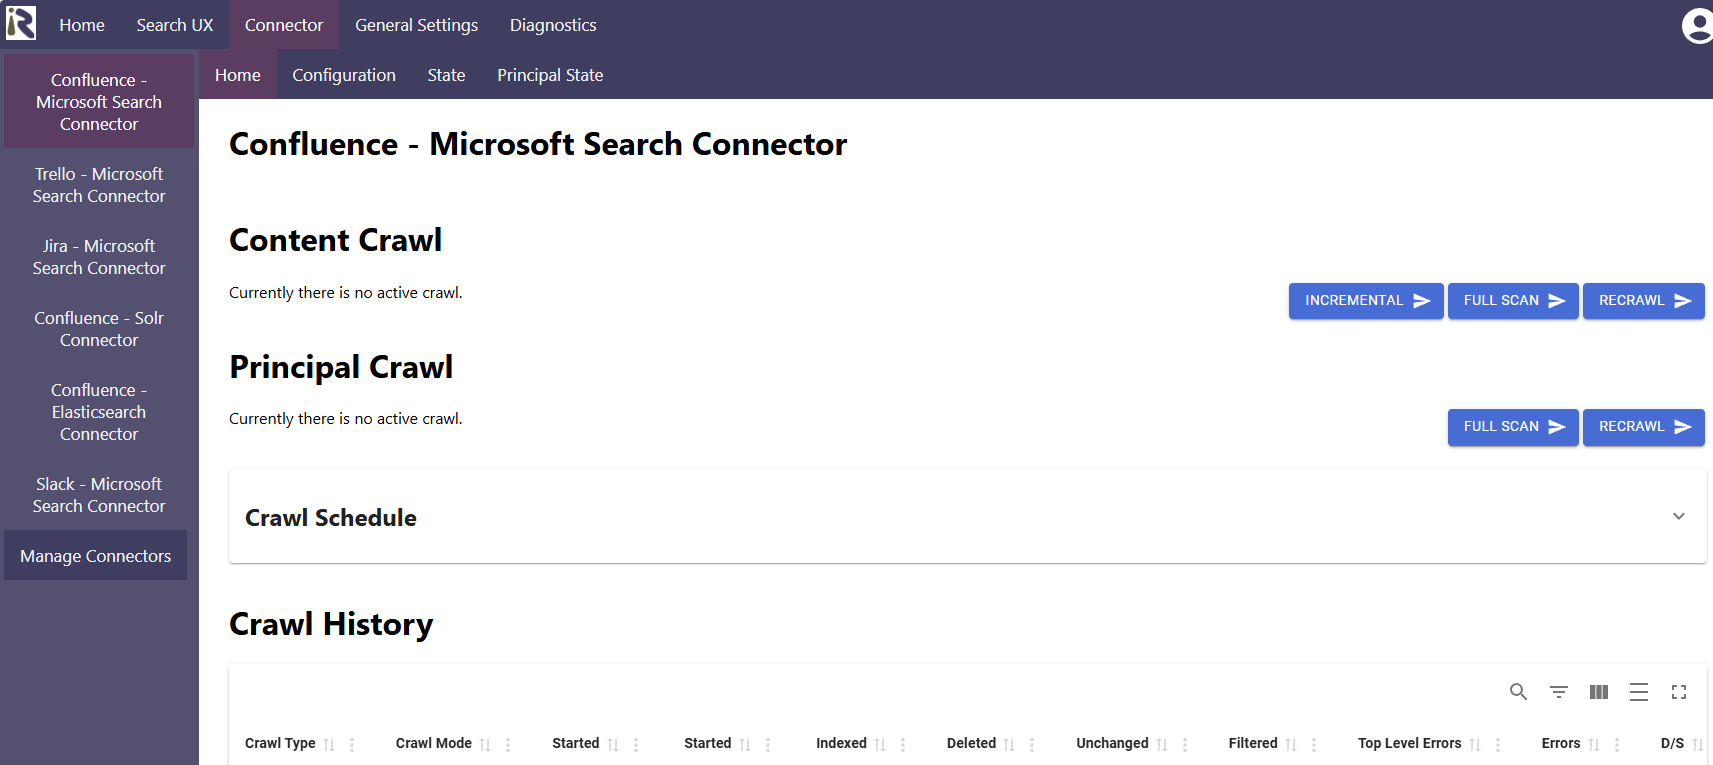Sort by Top Level Errors column arrows
The height and width of the screenshot is (765, 1713).
(x=1475, y=744)
